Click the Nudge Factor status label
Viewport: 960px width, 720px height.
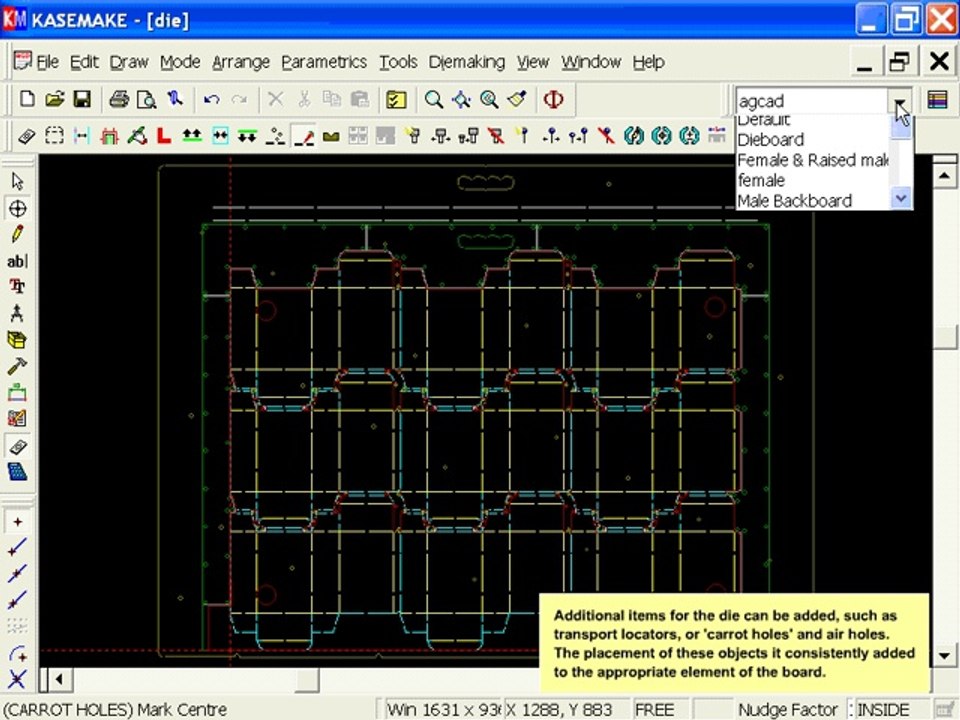788,710
